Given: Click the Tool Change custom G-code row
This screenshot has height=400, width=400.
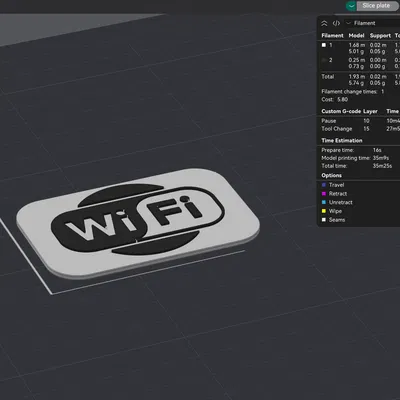Looking at the screenshot, I should [x=360, y=129].
